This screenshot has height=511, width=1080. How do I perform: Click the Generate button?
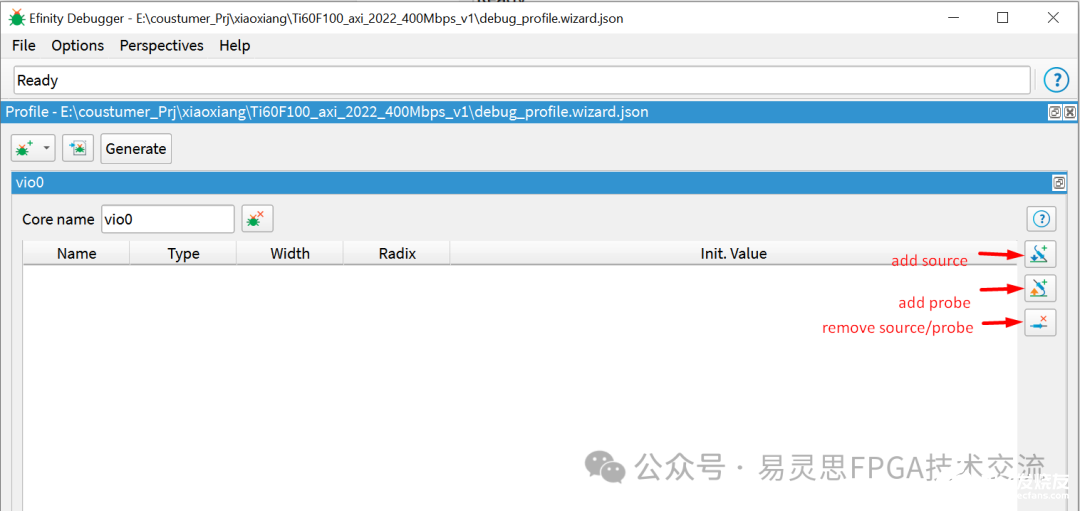point(136,148)
